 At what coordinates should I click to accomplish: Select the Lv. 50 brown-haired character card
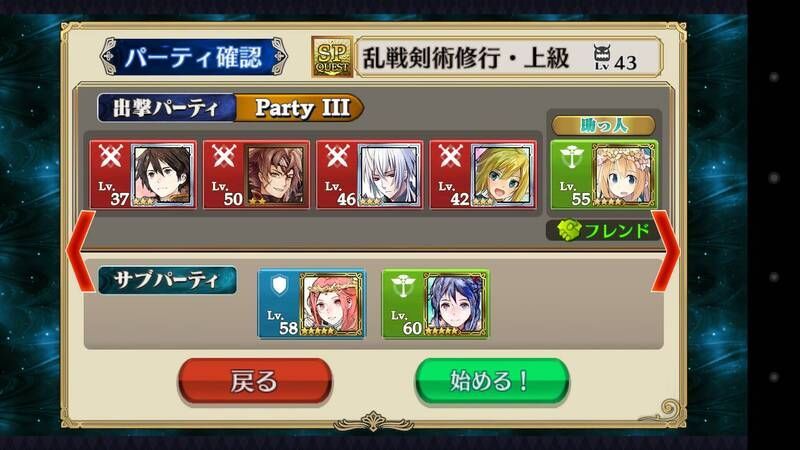(256, 175)
